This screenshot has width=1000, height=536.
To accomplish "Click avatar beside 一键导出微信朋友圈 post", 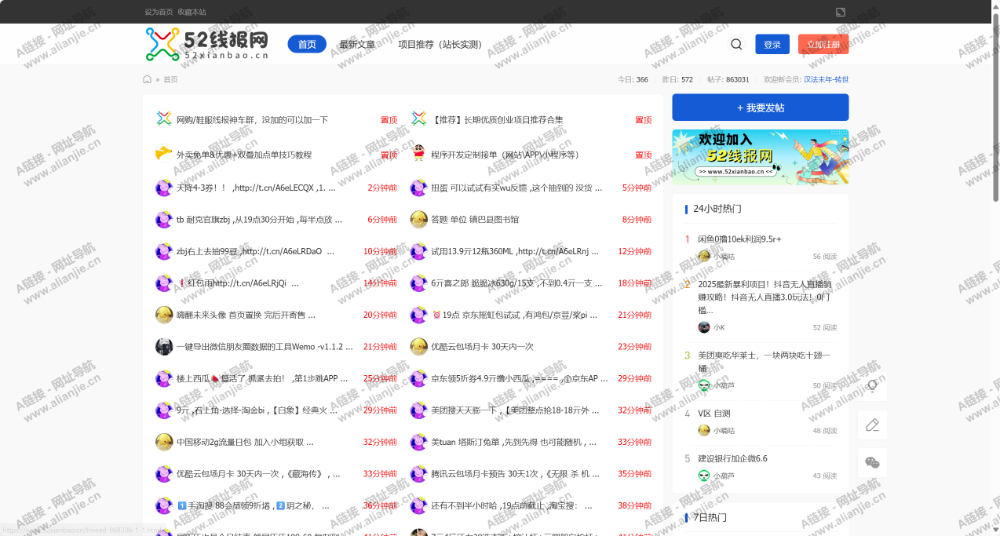I will [164, 346].
